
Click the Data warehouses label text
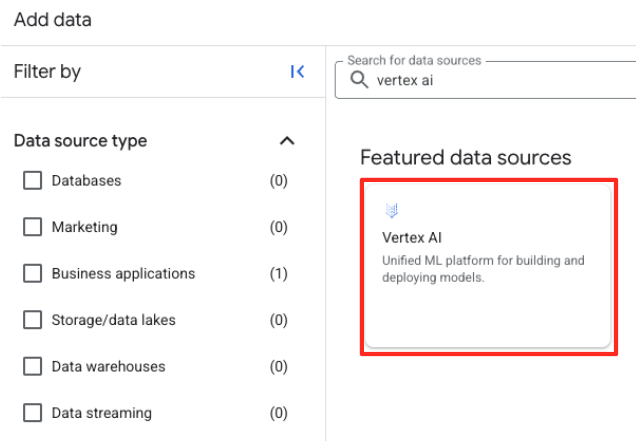(108, 367)
